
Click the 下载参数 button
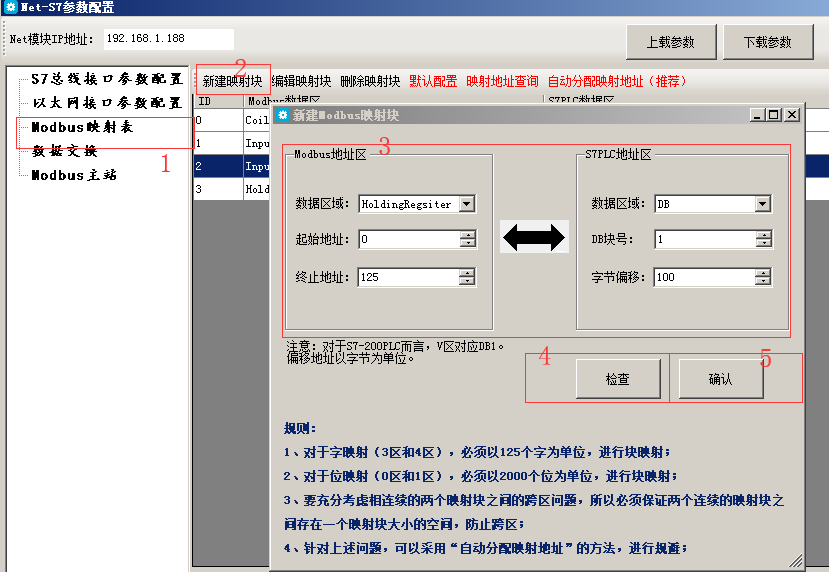tap(768, 42)
